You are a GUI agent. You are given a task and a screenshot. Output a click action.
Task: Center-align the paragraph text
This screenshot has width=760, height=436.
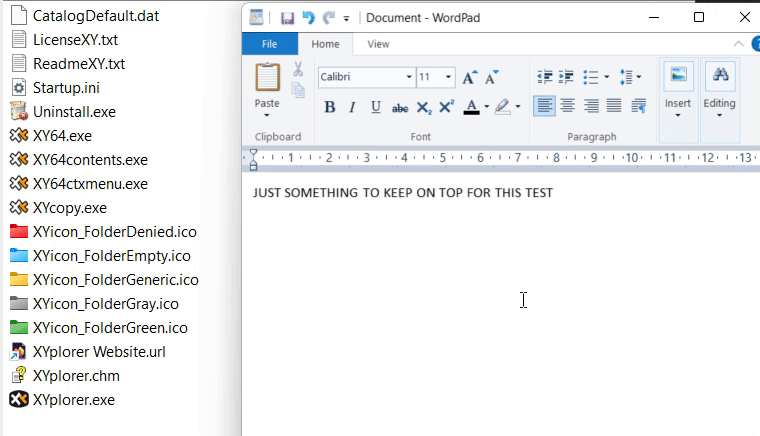point(567,106)
